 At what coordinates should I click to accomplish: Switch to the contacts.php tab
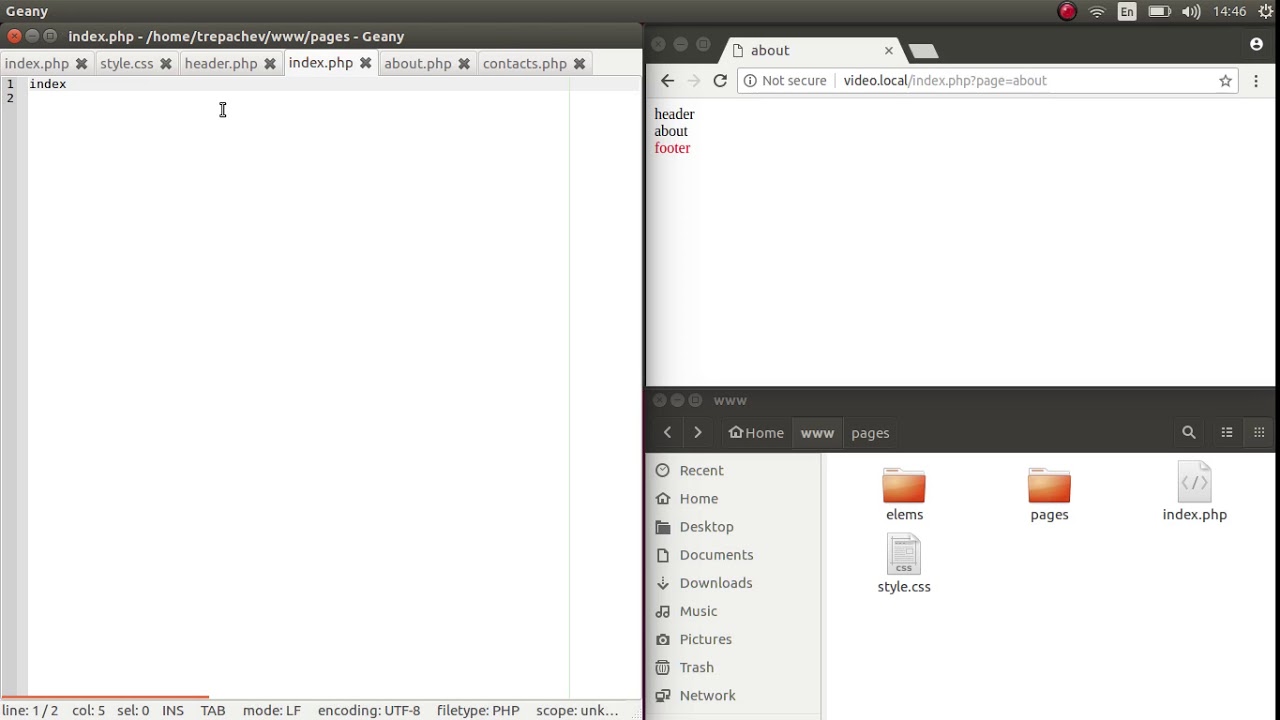tap(525, 63)
